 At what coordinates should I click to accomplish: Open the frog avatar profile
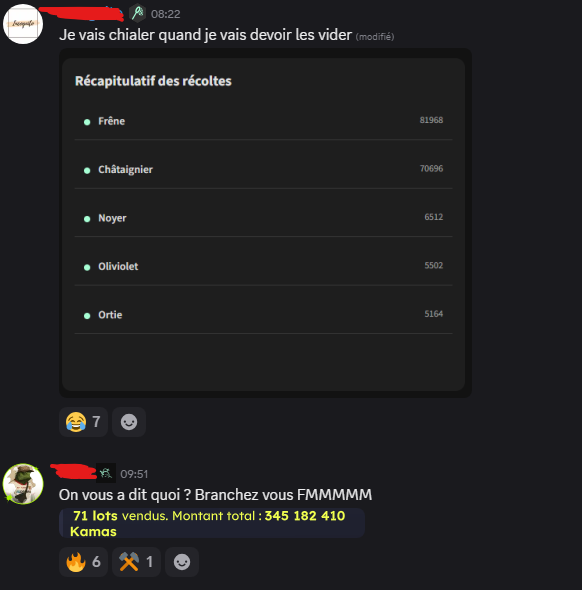[x=23, y=484]
